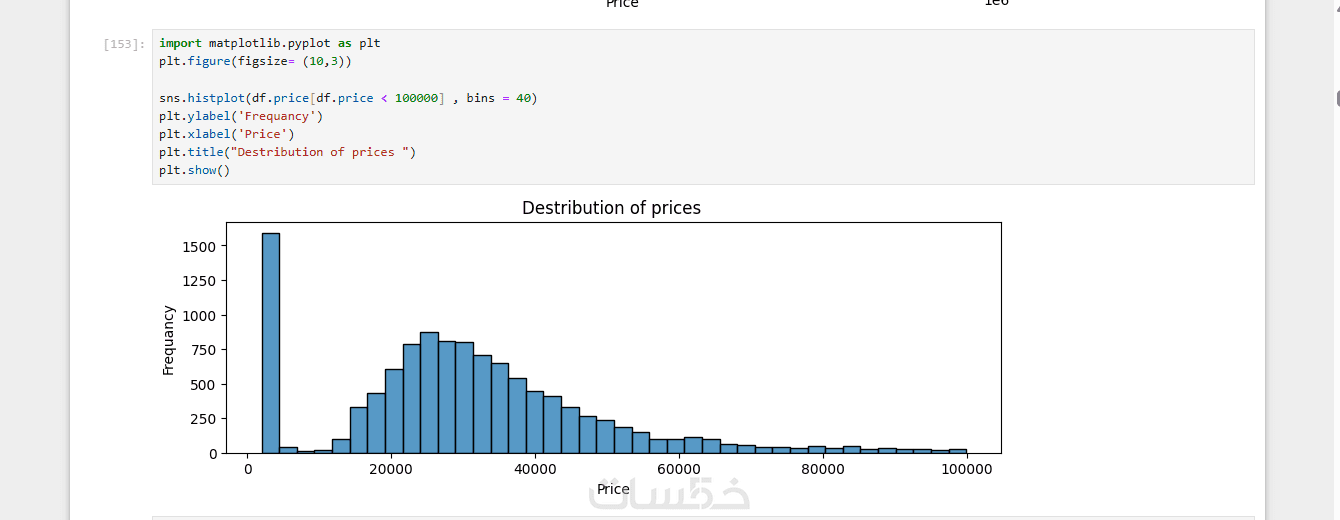Click the 'Frequancy' y-axis label
This screenshot has width=1340, height=520.
[168, 340]
